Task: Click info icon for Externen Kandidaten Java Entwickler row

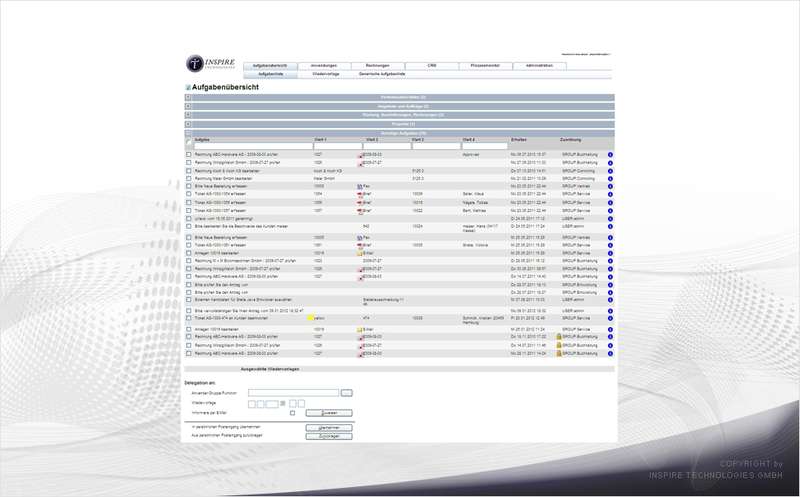Action: pyautogui.click(x=610, y=300)
